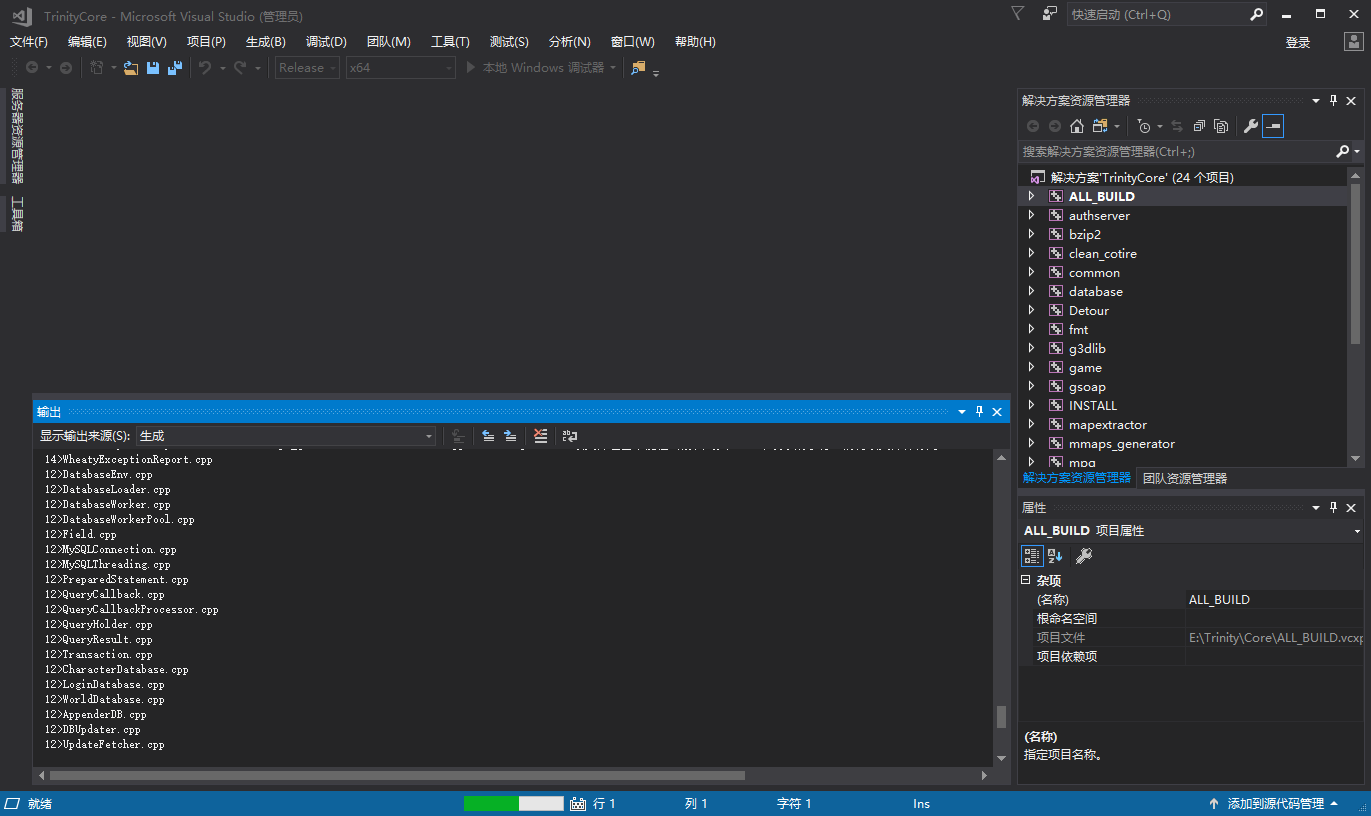Click the Save All icon
The width and height of the screenshot is (1371, 816).
pyautogui.click(x=175, y=68)
